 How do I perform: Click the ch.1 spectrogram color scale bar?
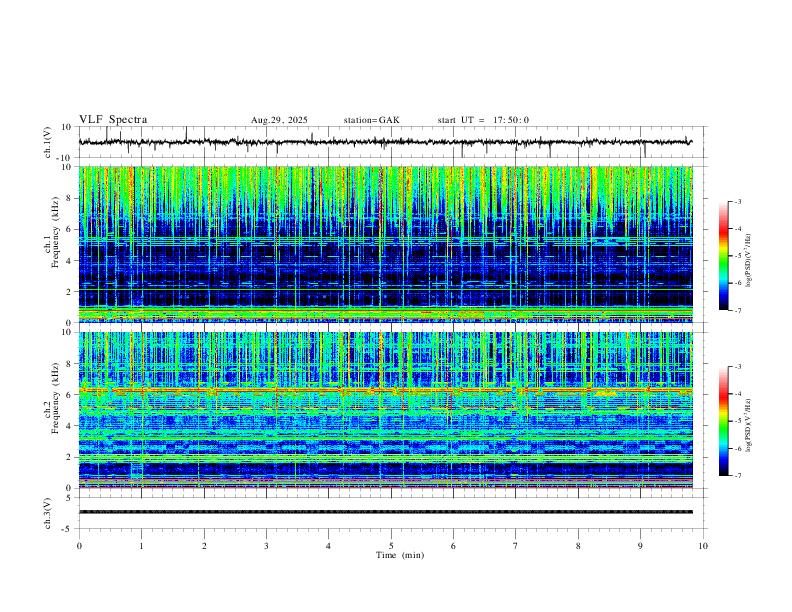[x=724, y=256]
